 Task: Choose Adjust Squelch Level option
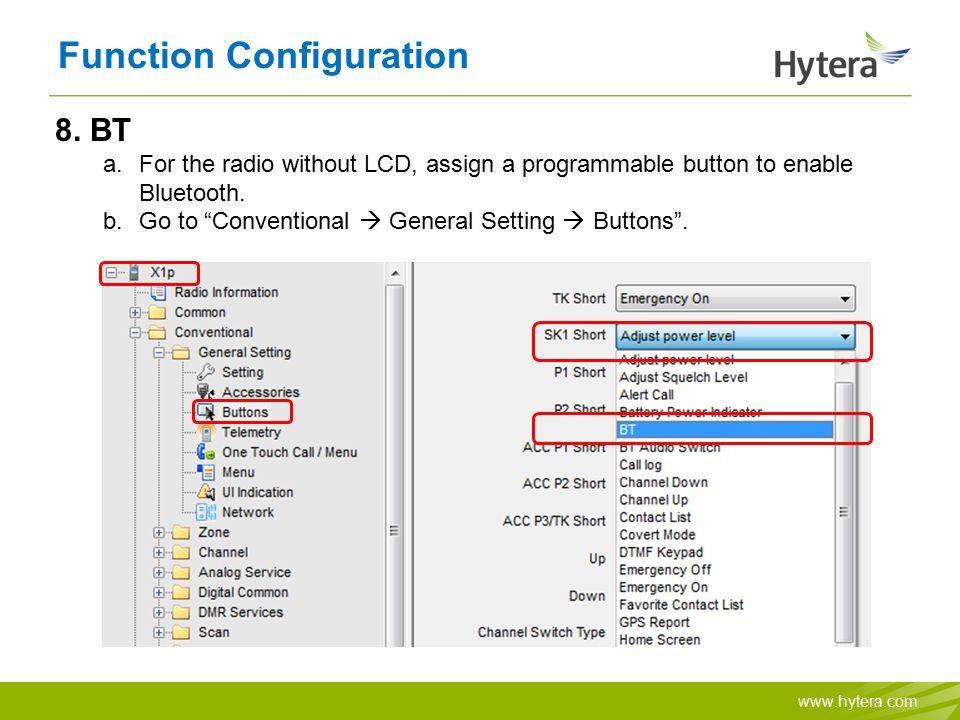click(x=683, y=377)
